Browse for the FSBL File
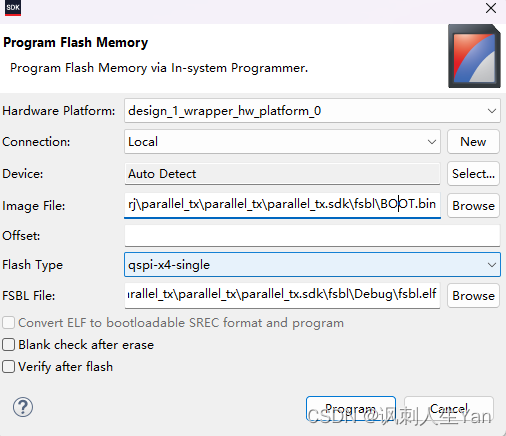Screen dimensions: 506x436 click(x=473, y=296)
